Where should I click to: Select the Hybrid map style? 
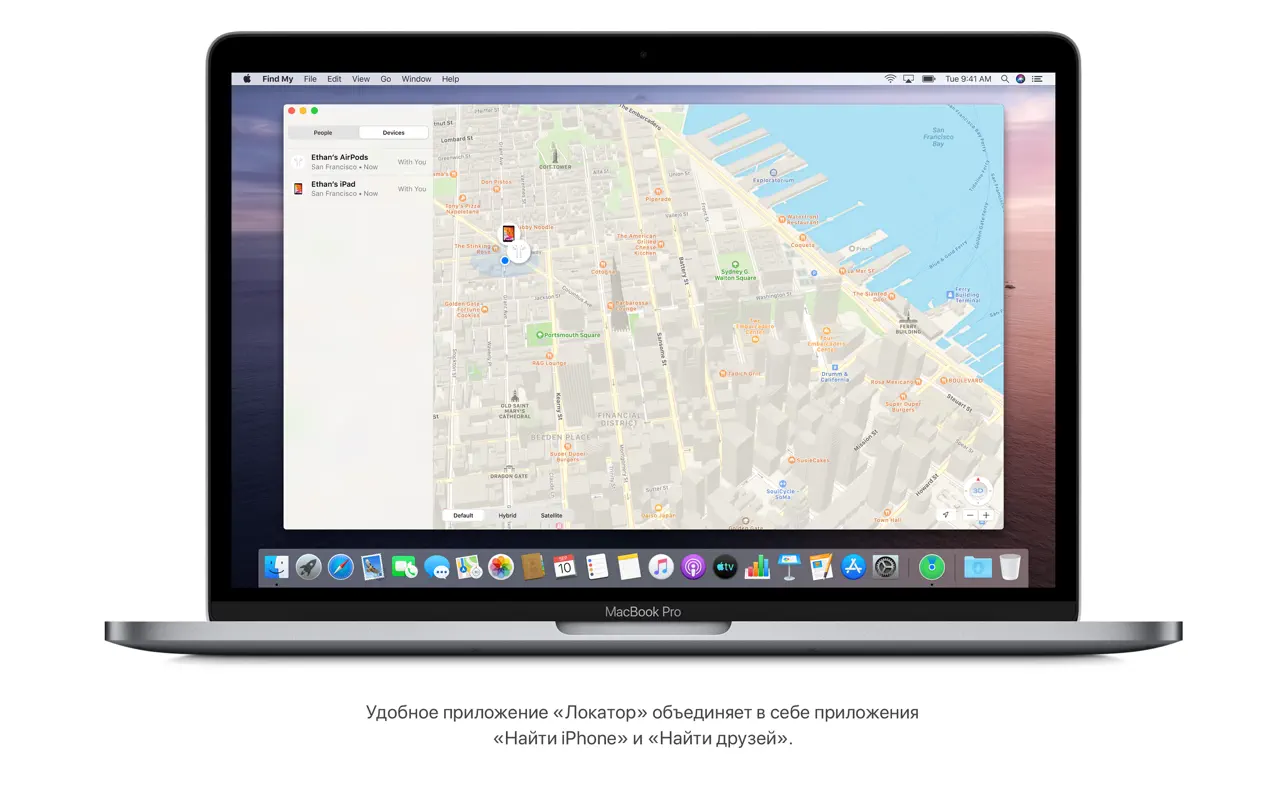(x=507, y=515)
